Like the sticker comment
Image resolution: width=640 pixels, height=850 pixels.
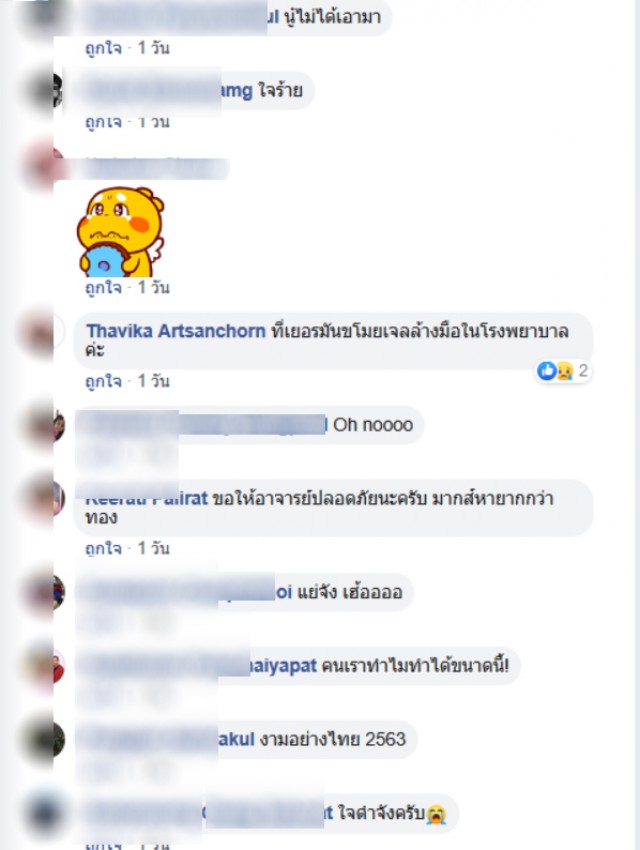(x=103, y=287)
